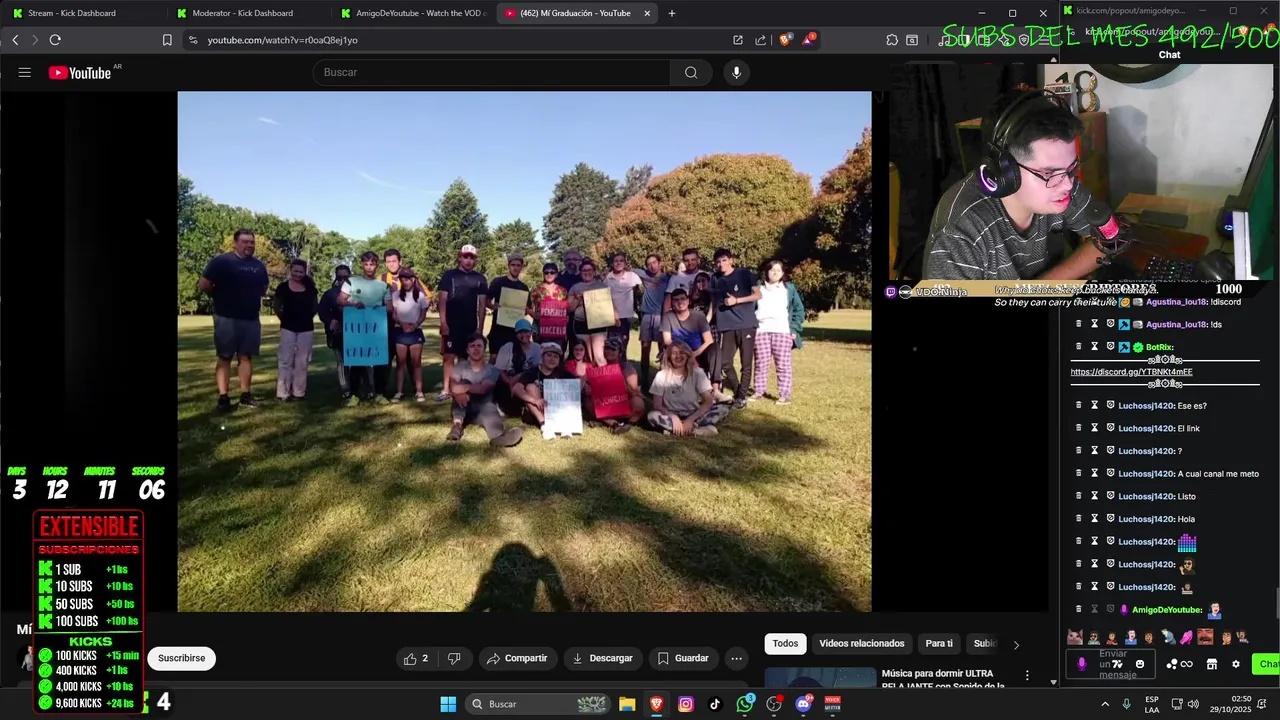The width and height of the screenshot is (1280, 720).
Task: Open the Brave Shields lion icon
Action: [785, 40]
